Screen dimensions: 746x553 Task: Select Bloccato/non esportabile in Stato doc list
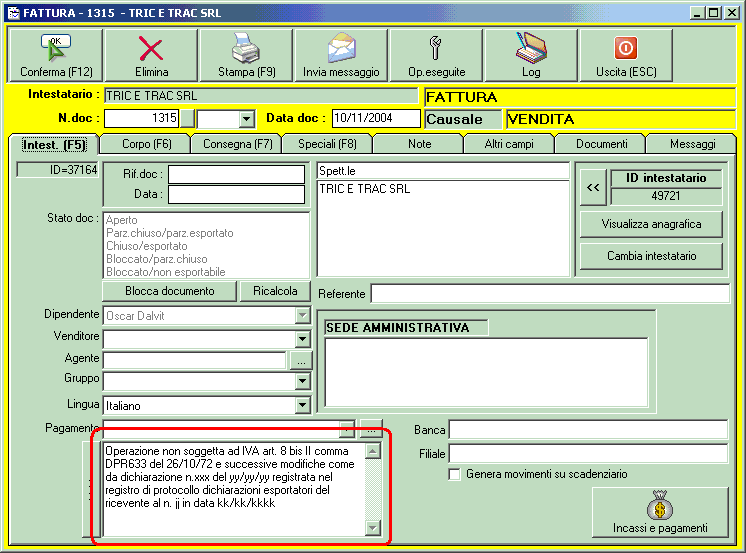[166, 272]
